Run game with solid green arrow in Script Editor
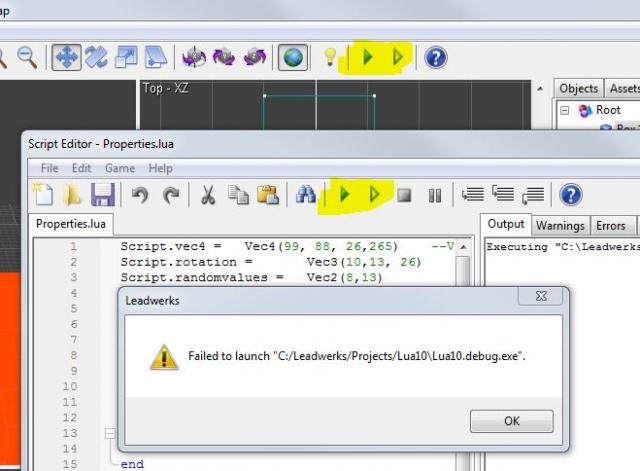Image resolution: width=640 pixels, height=471 pixels. pos(344,194)
